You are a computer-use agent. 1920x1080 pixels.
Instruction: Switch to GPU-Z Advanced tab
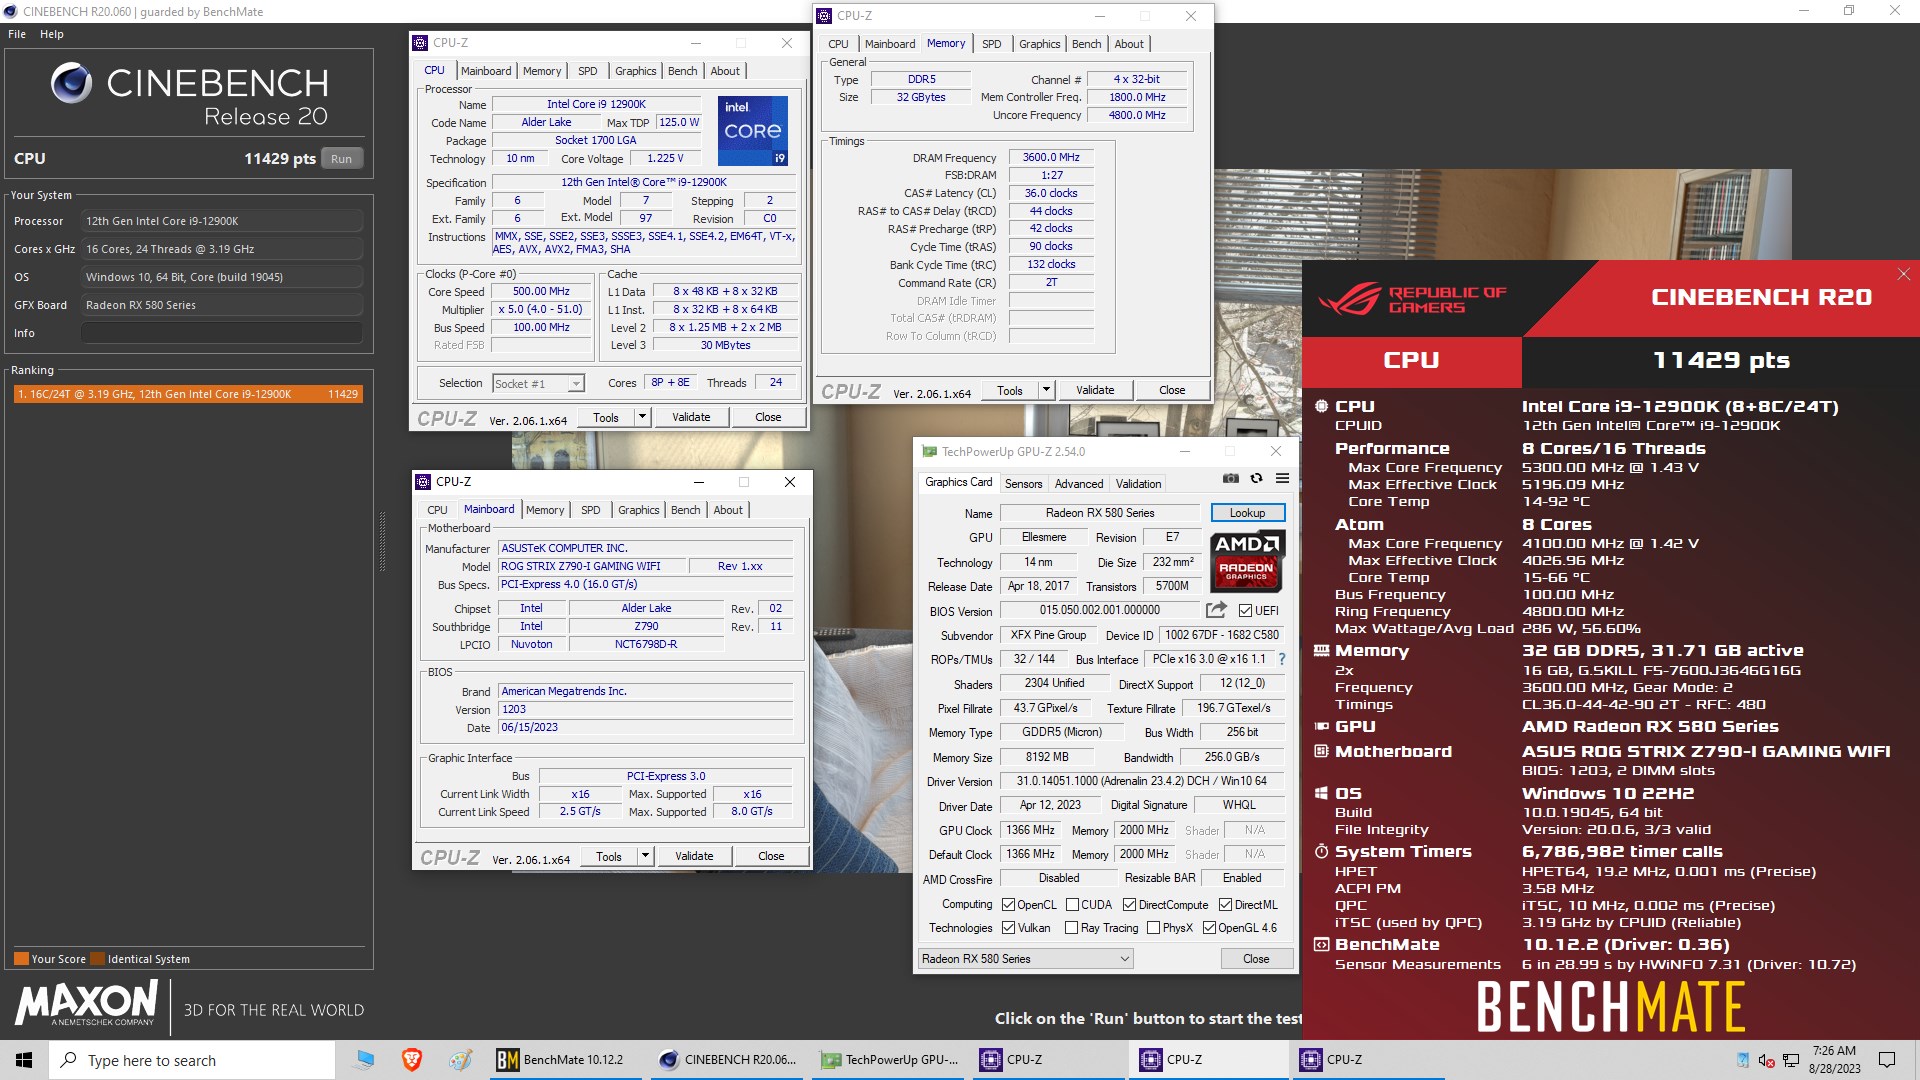[x=1079, y=484]
